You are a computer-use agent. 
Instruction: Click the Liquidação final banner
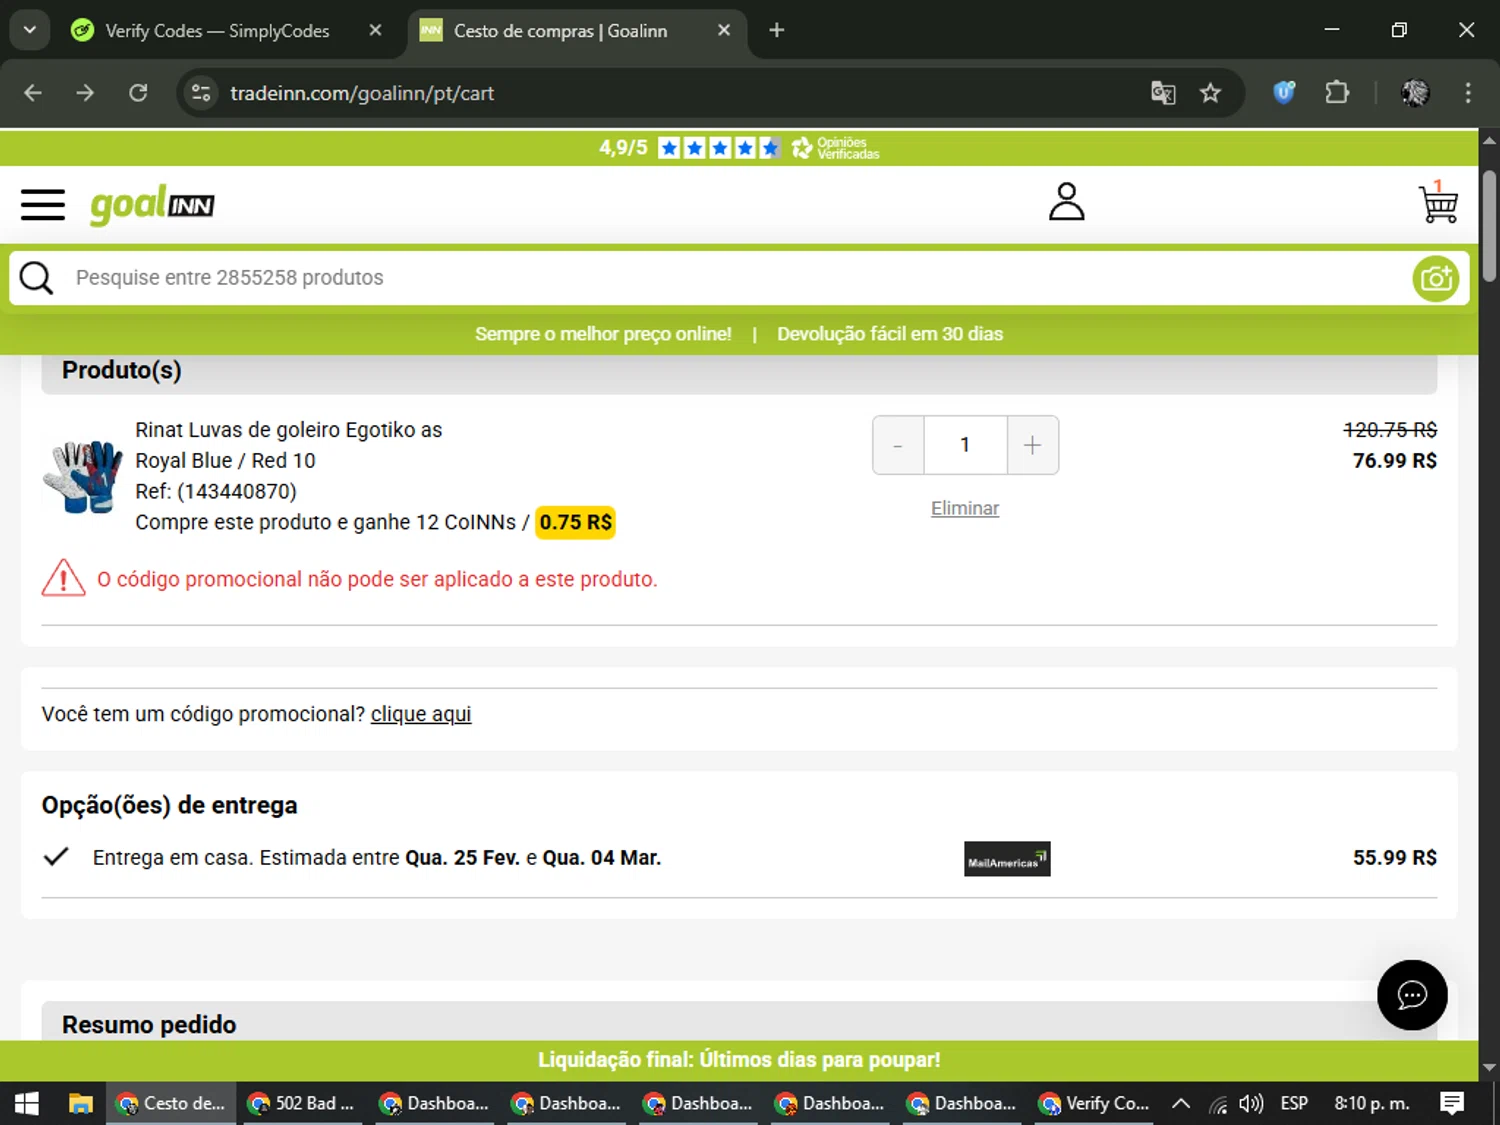pos(739,1060)
